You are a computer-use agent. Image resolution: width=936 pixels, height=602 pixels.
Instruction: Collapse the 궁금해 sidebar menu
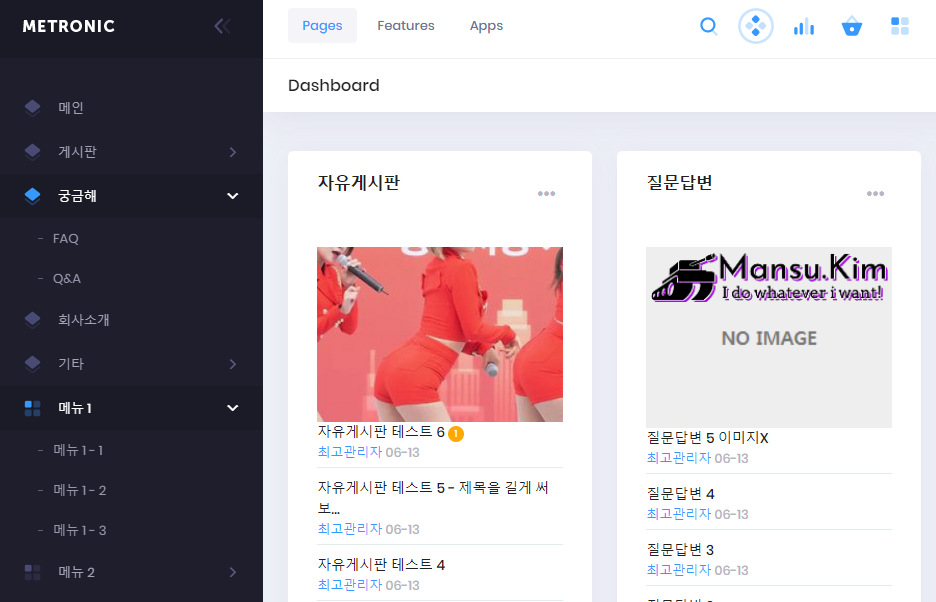[x=232, y=196]
